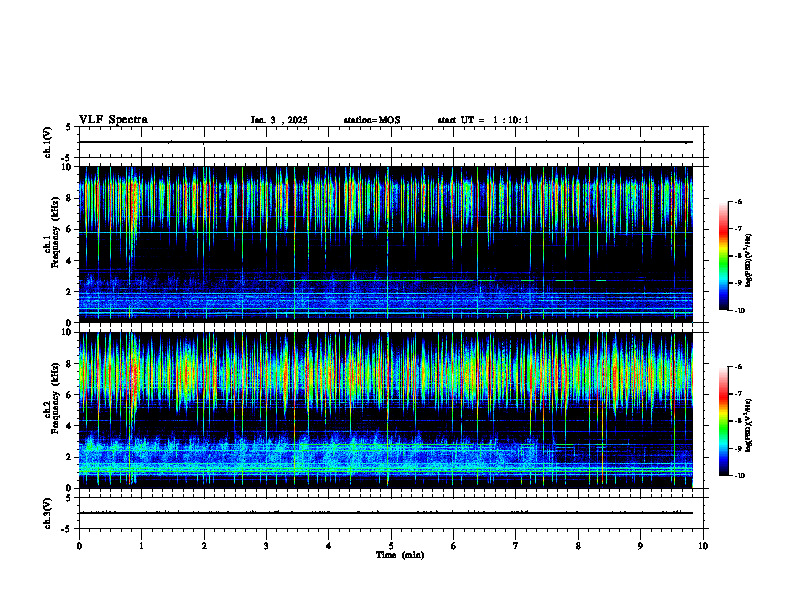The height and width of the screenshot is (612, 792).
Task: Select the date label "Jan. 3 , 2025"
Action: pos(279,120)
